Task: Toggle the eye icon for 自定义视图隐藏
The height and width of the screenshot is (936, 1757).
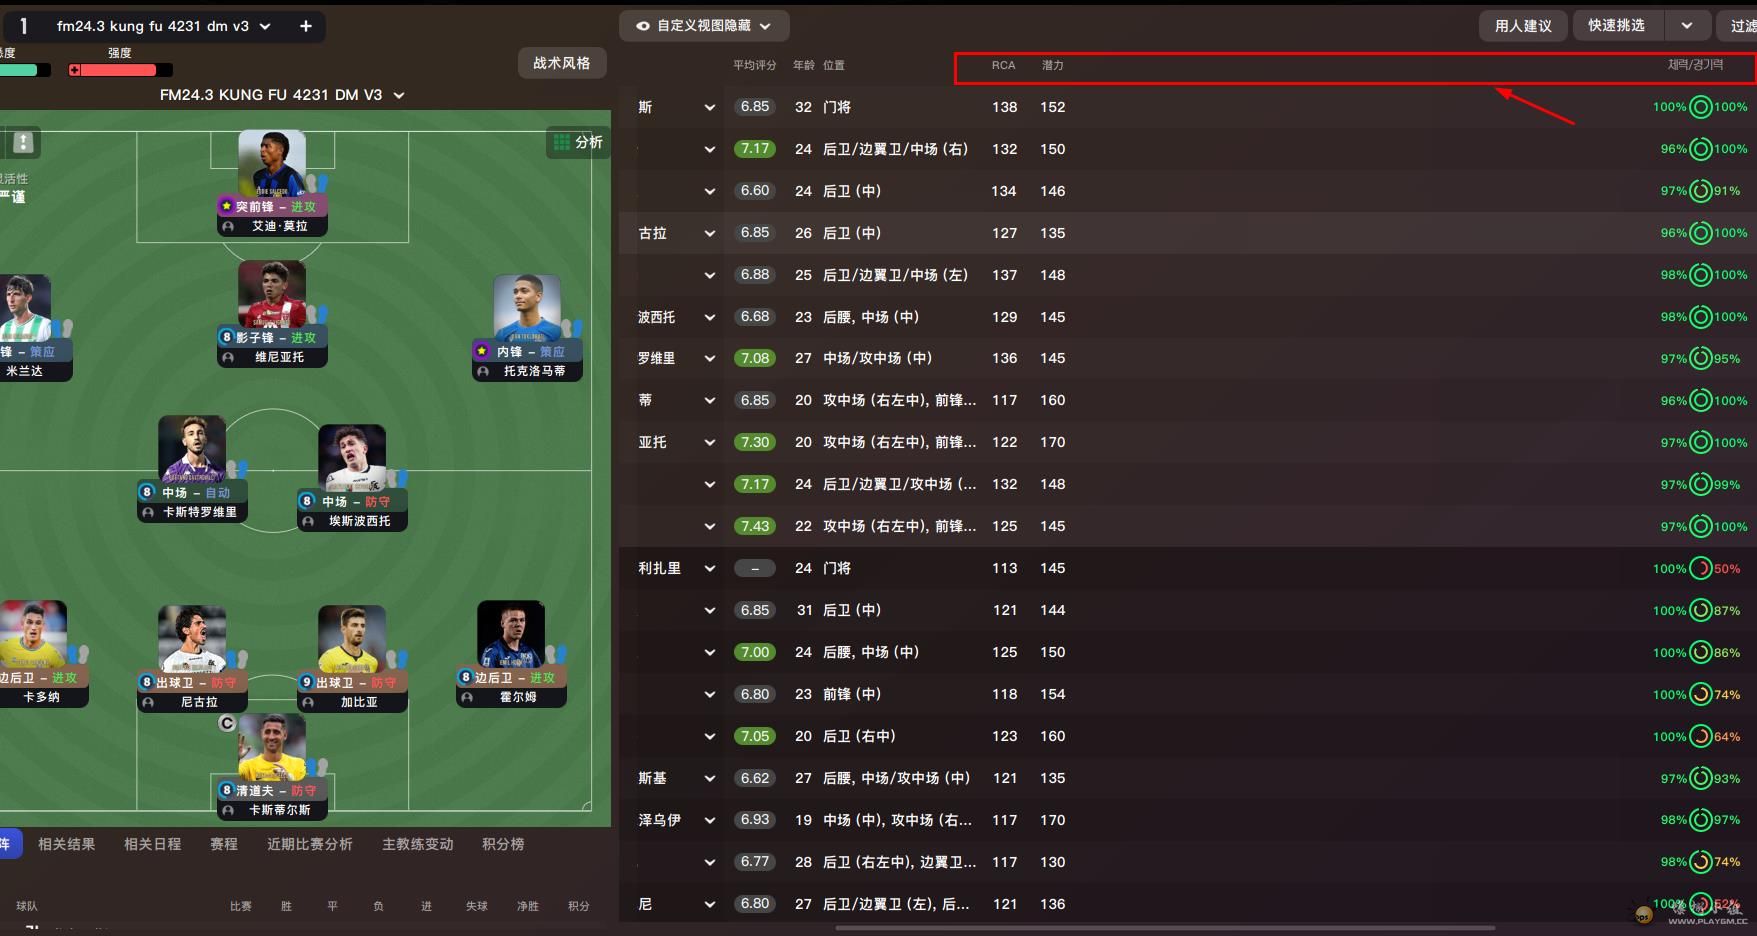Action: 643,26
